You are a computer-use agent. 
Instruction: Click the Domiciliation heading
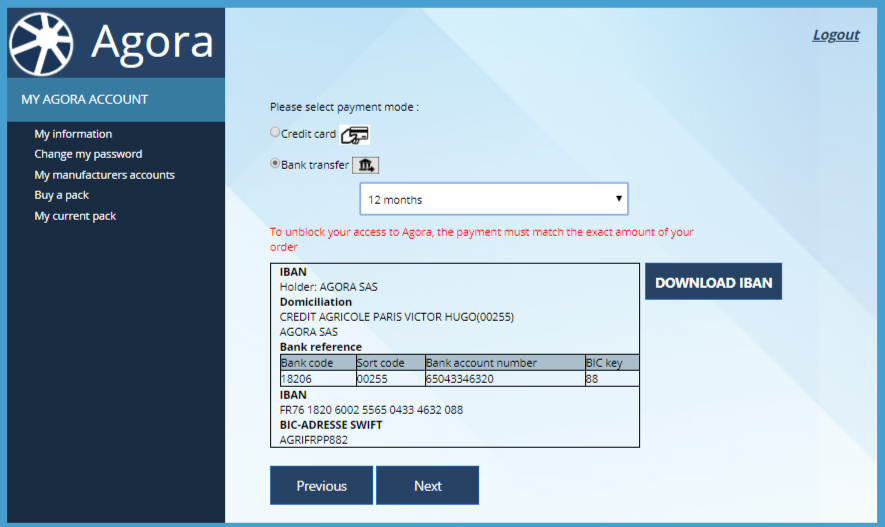pos(316,302)
